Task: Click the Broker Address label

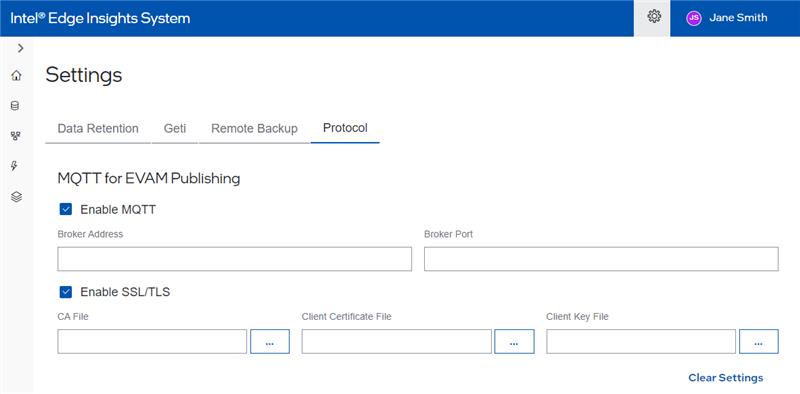Action: (90, 234)
